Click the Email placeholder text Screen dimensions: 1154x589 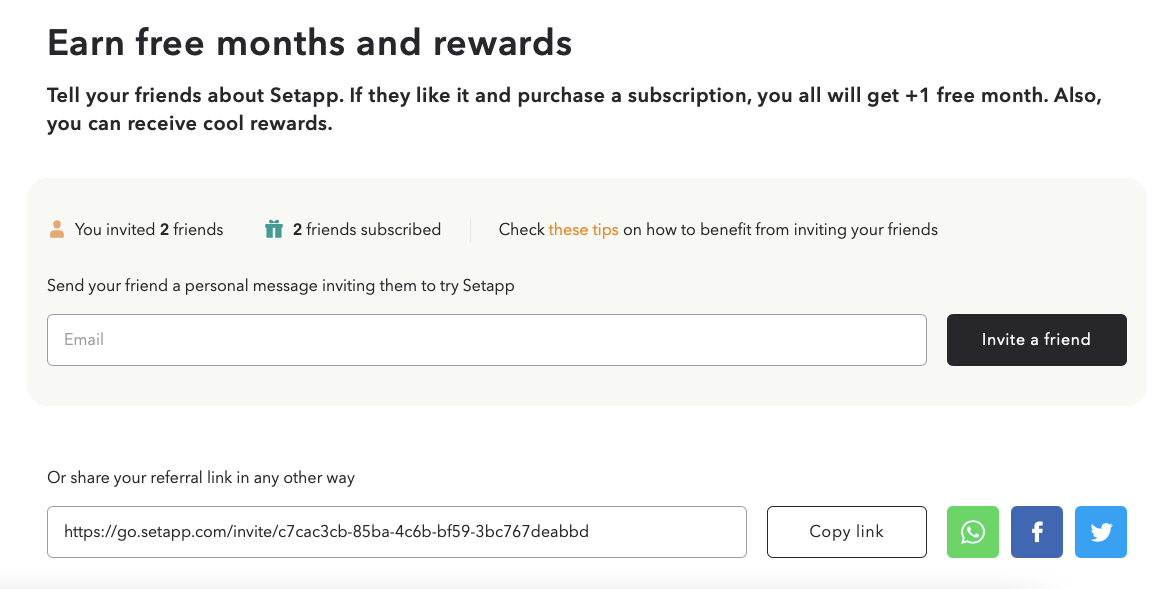click(85, 339)
